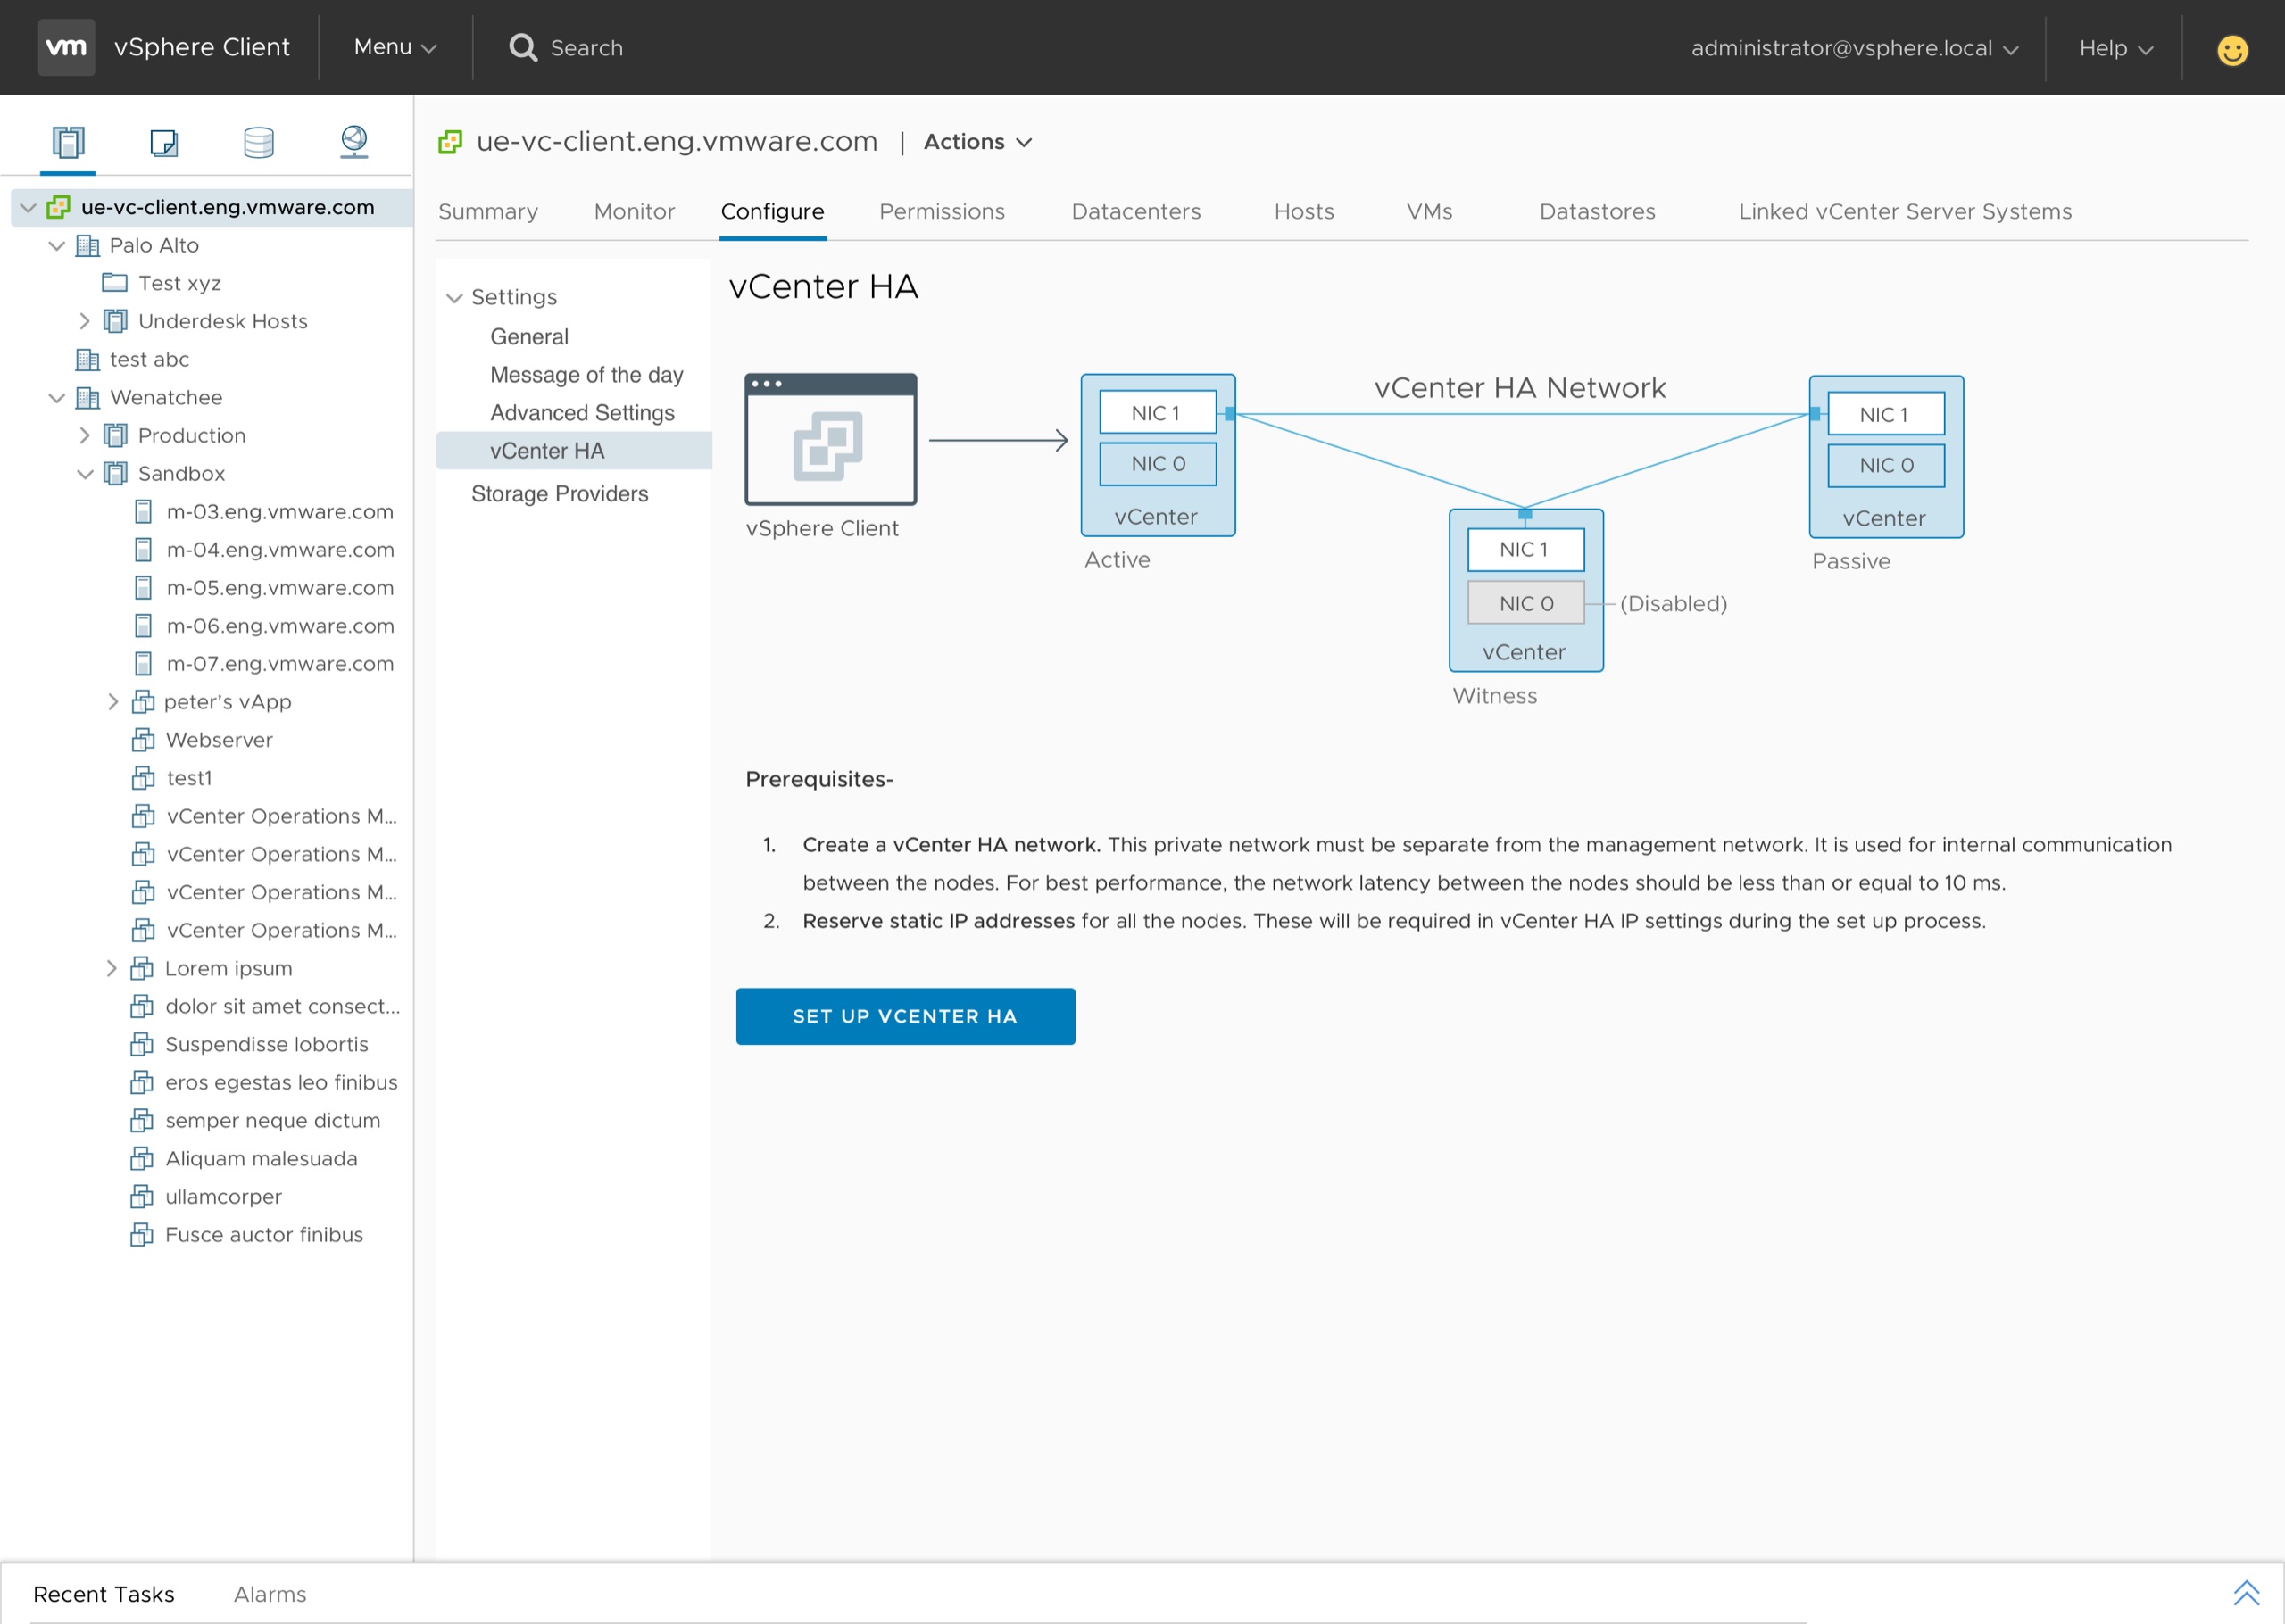Expand the Recent Tasks panel with double-chevron
Screen dimensions: 2285x1624
point(2246,1593)
